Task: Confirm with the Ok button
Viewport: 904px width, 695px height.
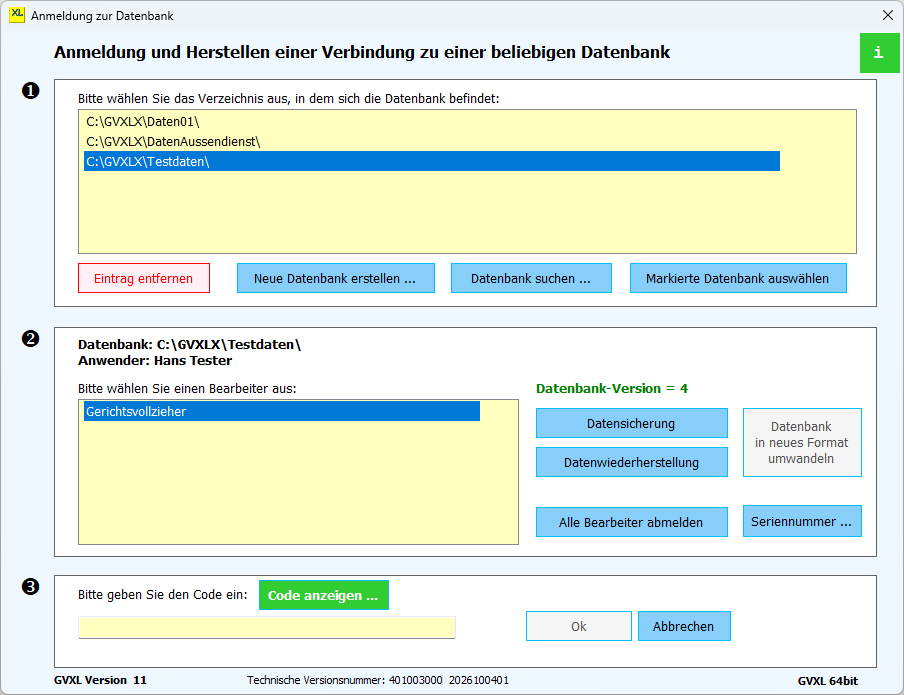Action: [x=579, y=626]
